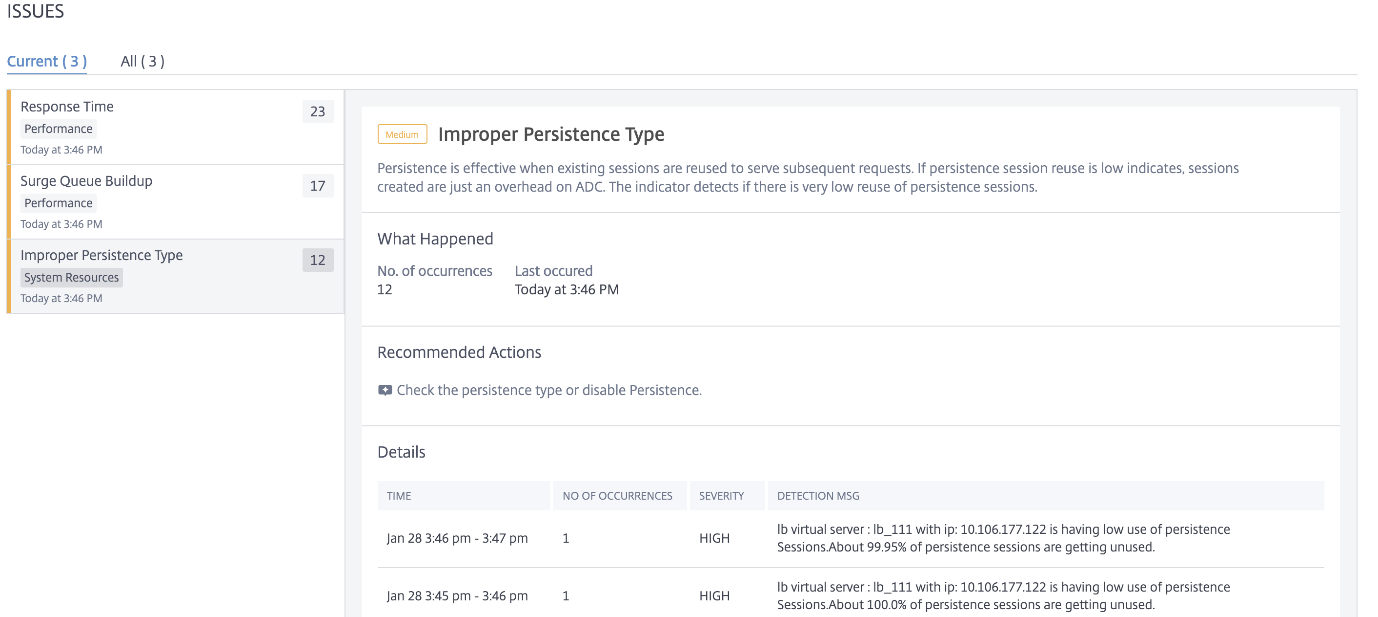
Task: Click the Improper Persistence Type heading
Action: point(551,134)
